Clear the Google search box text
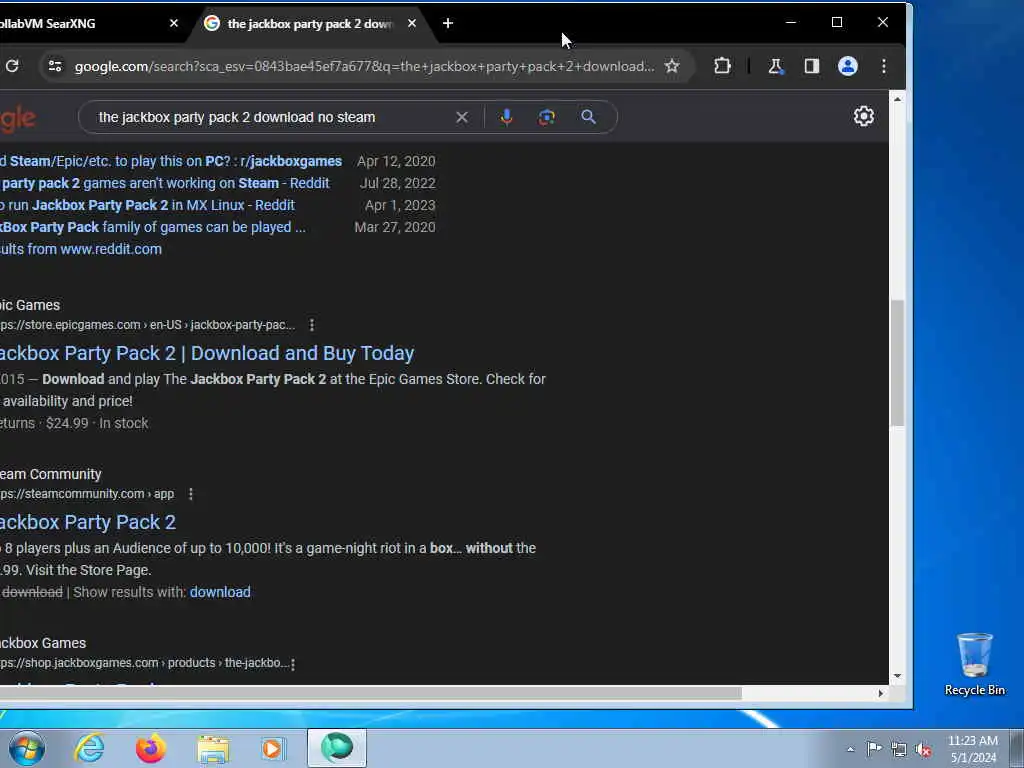1024x768 pixels. tap(462, 118)
